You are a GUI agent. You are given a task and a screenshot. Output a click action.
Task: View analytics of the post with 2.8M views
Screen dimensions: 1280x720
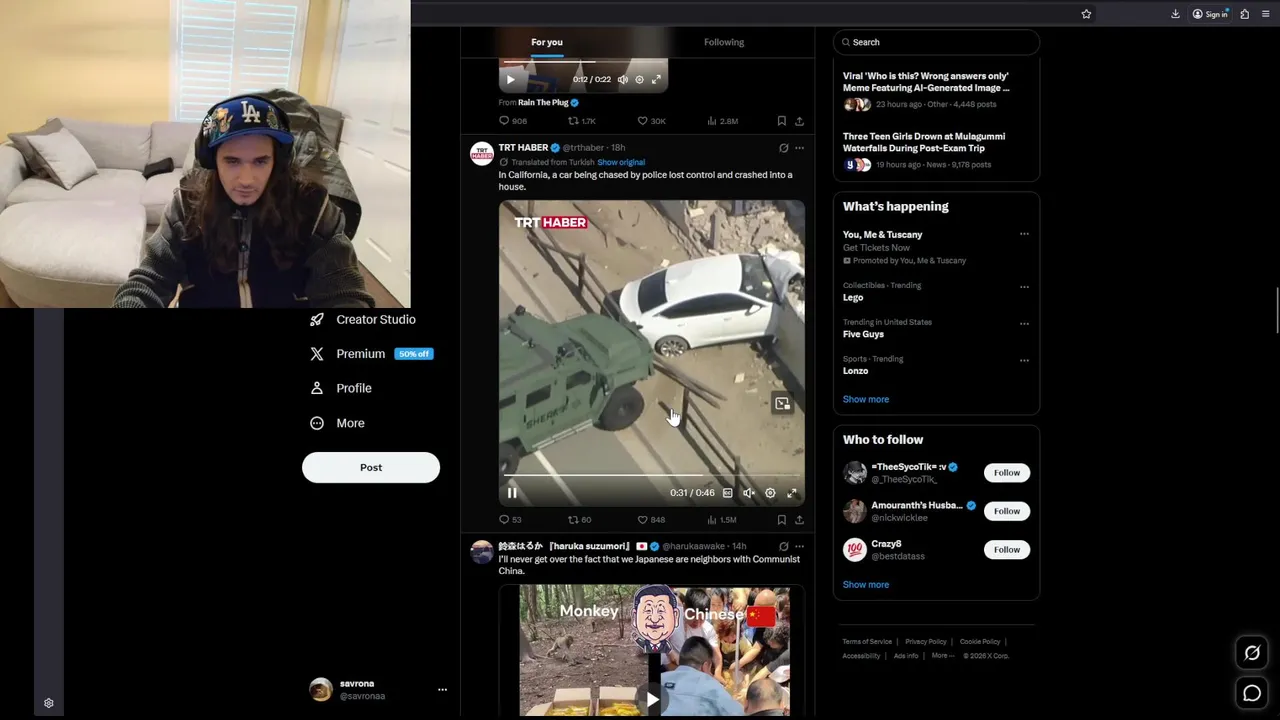click(x=722, y=121)
